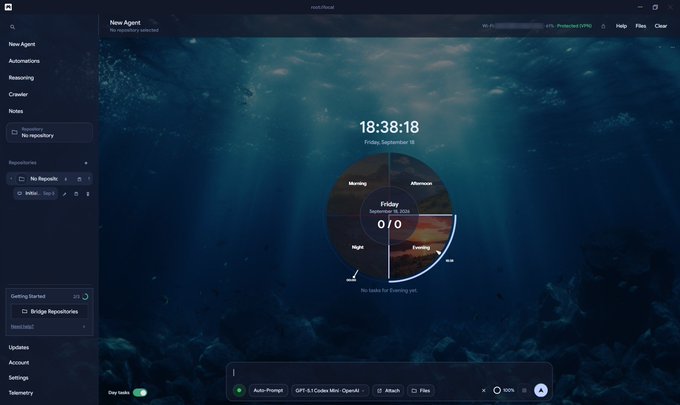Select the Night quadrant of day wheel
Viewport: 680px width, 405px height.
357,247
